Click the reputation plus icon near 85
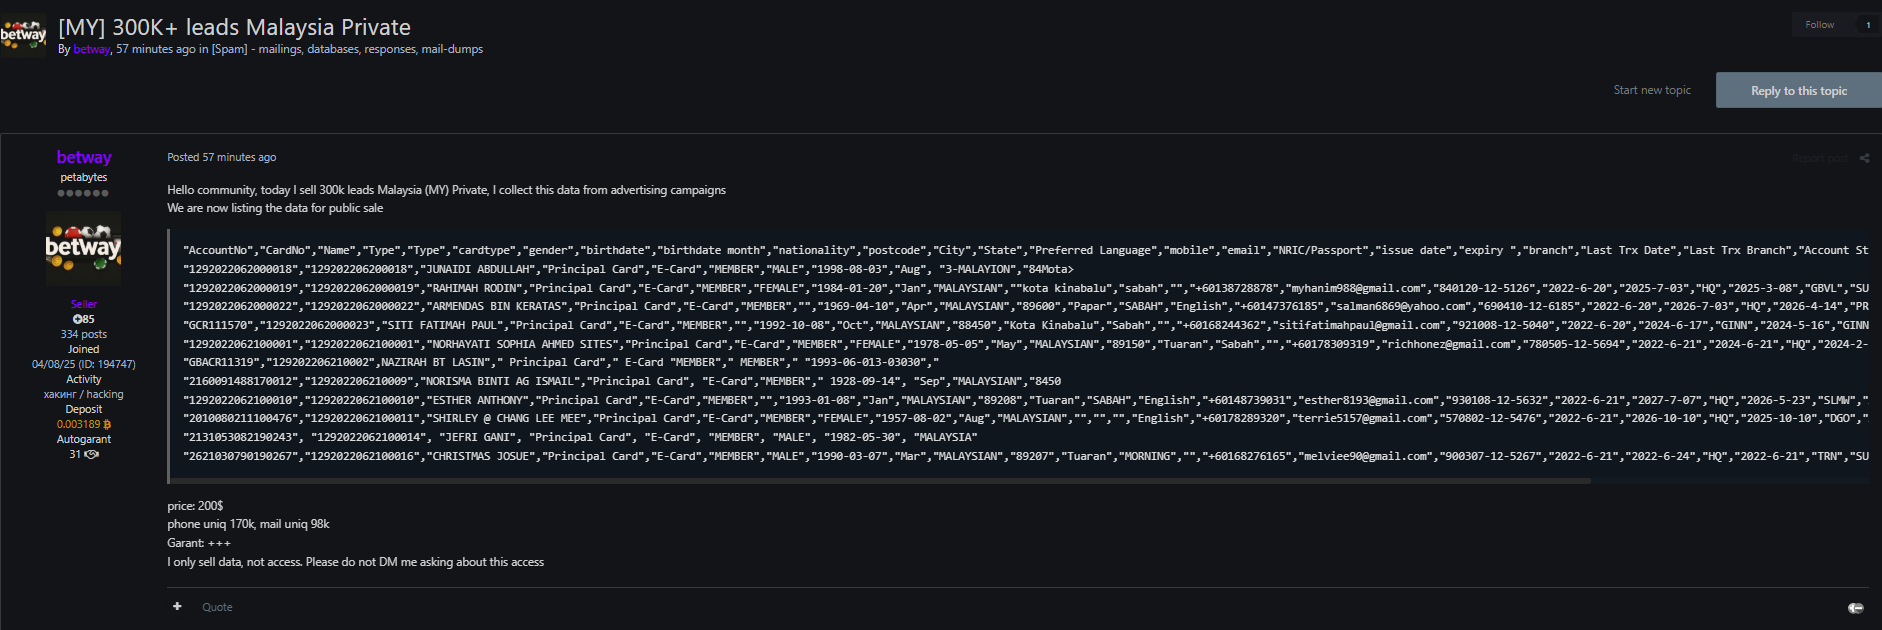The width and height of the screenshot is (1882, 630). 77,319
